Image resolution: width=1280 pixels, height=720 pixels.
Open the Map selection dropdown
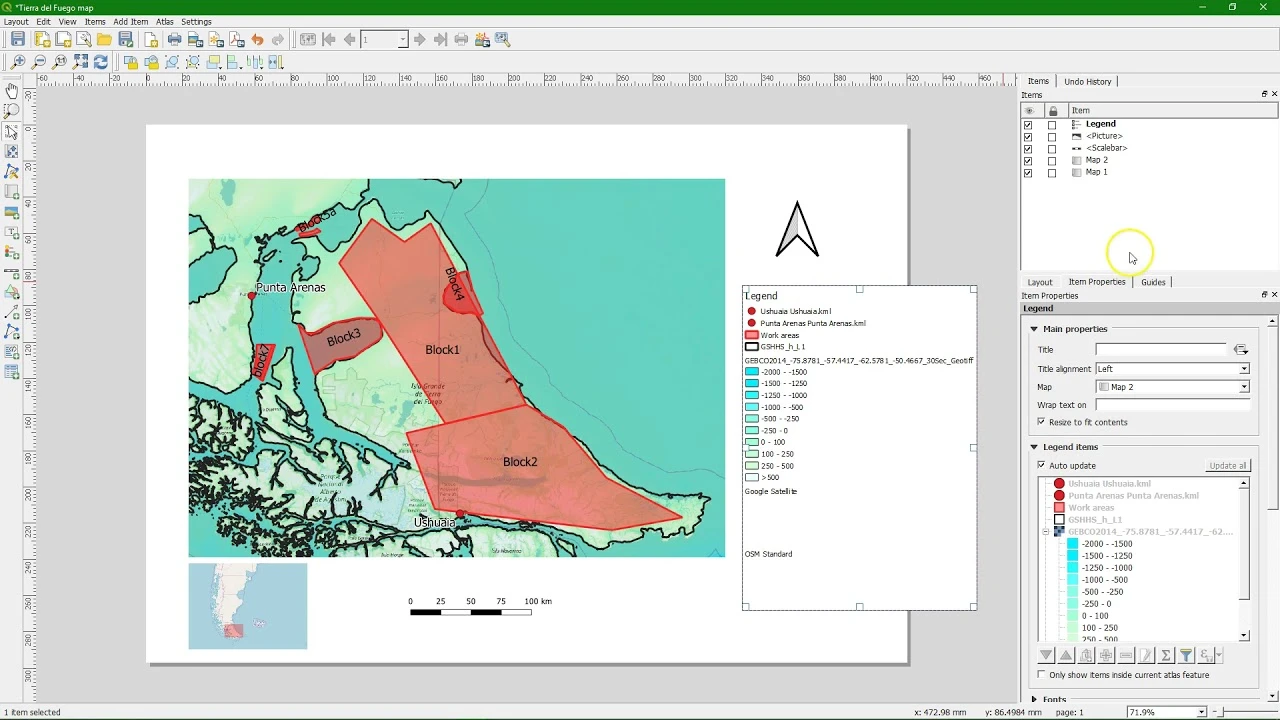(1172, 387)
